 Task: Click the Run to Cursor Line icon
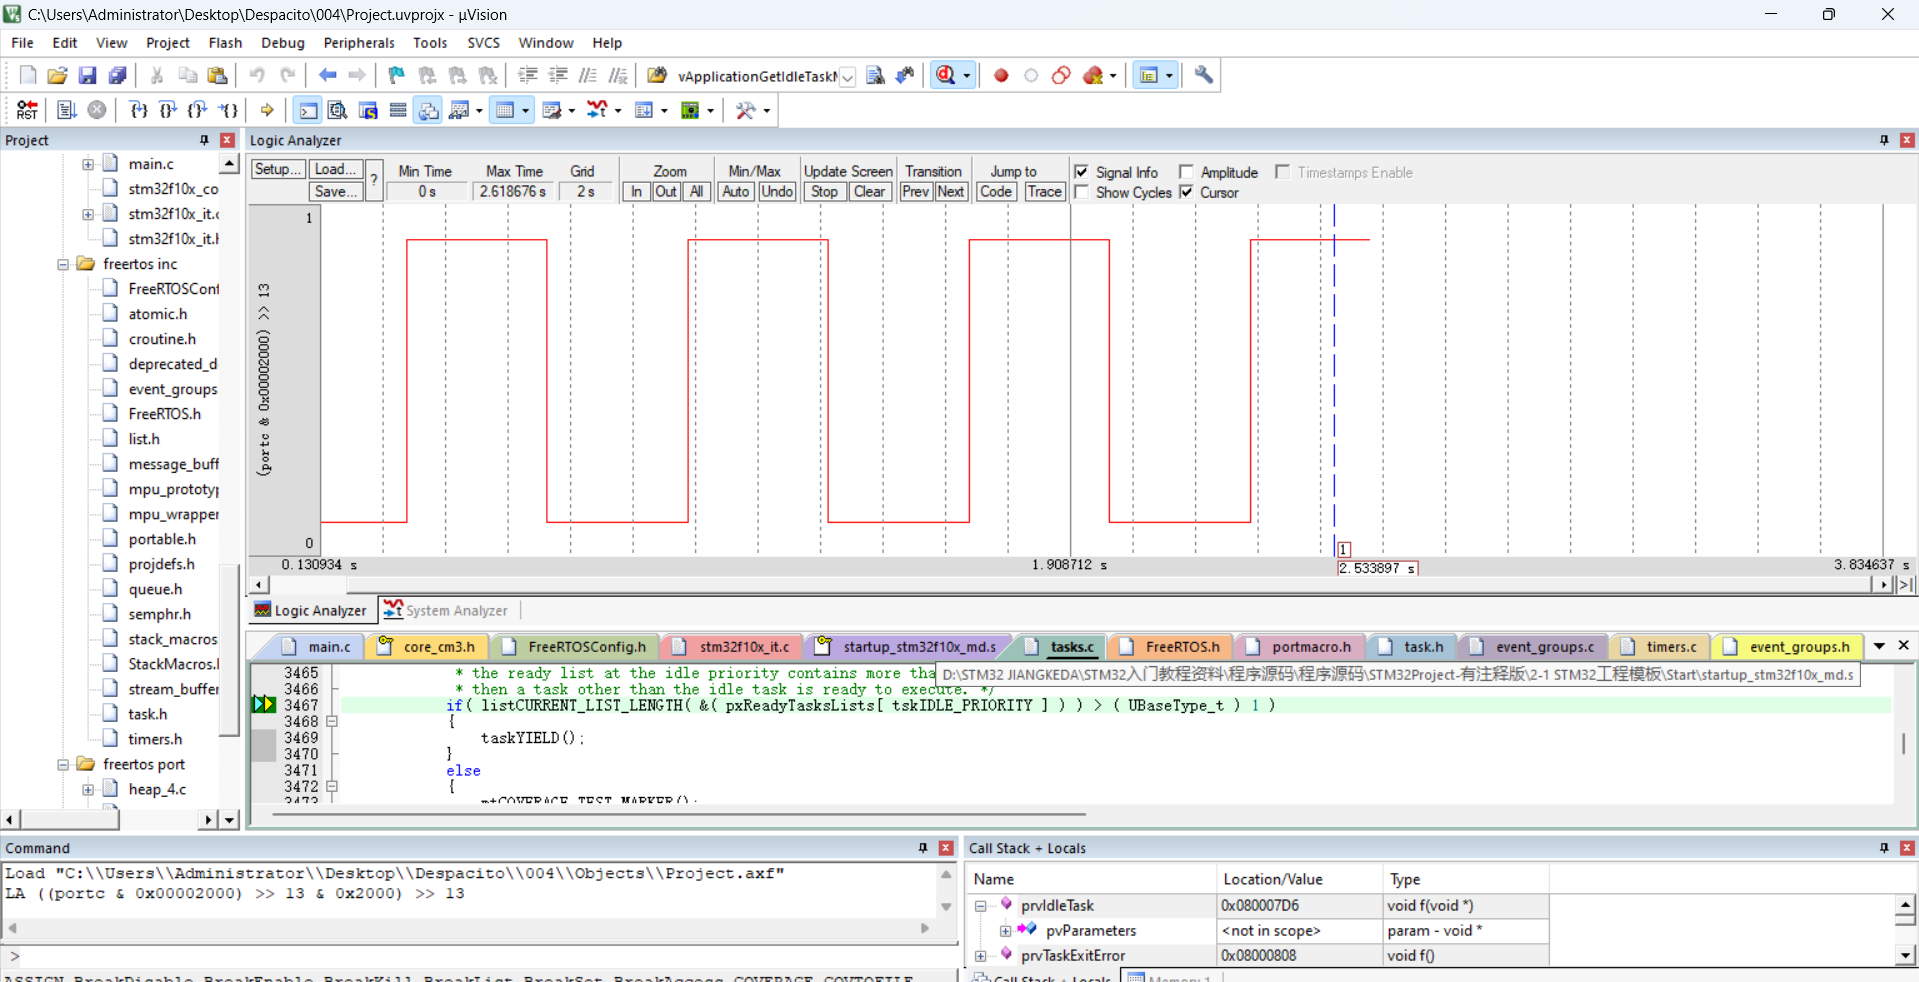pyautogui.click(x=228, y=110)
